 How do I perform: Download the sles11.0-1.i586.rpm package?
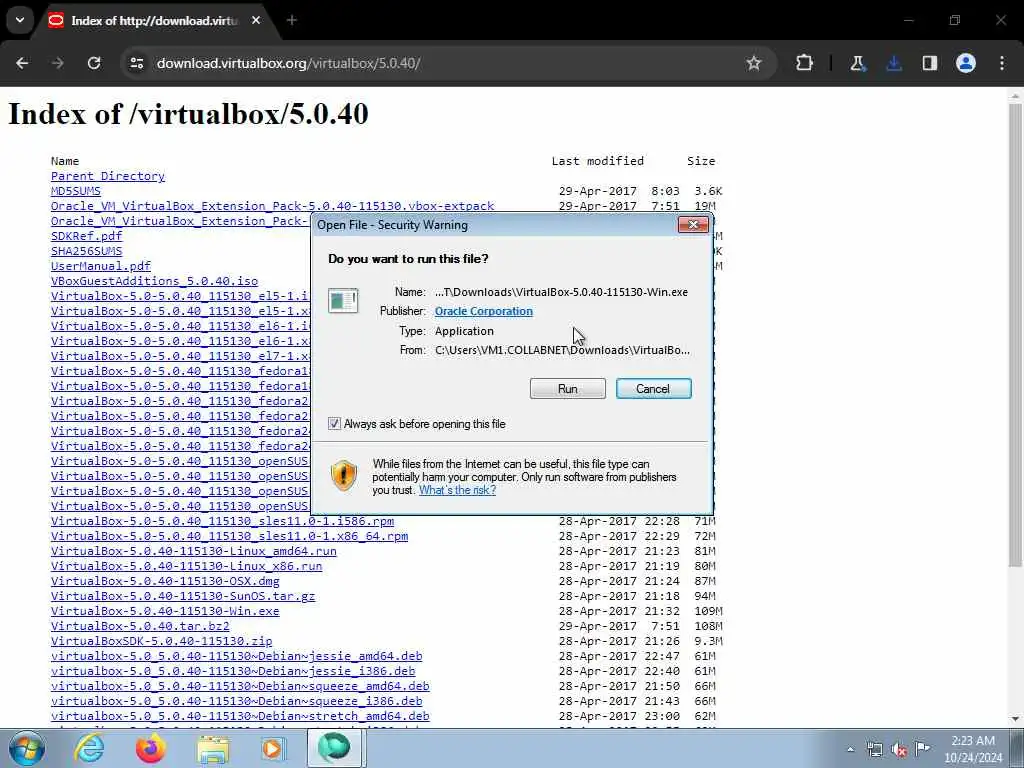[222, 521]
